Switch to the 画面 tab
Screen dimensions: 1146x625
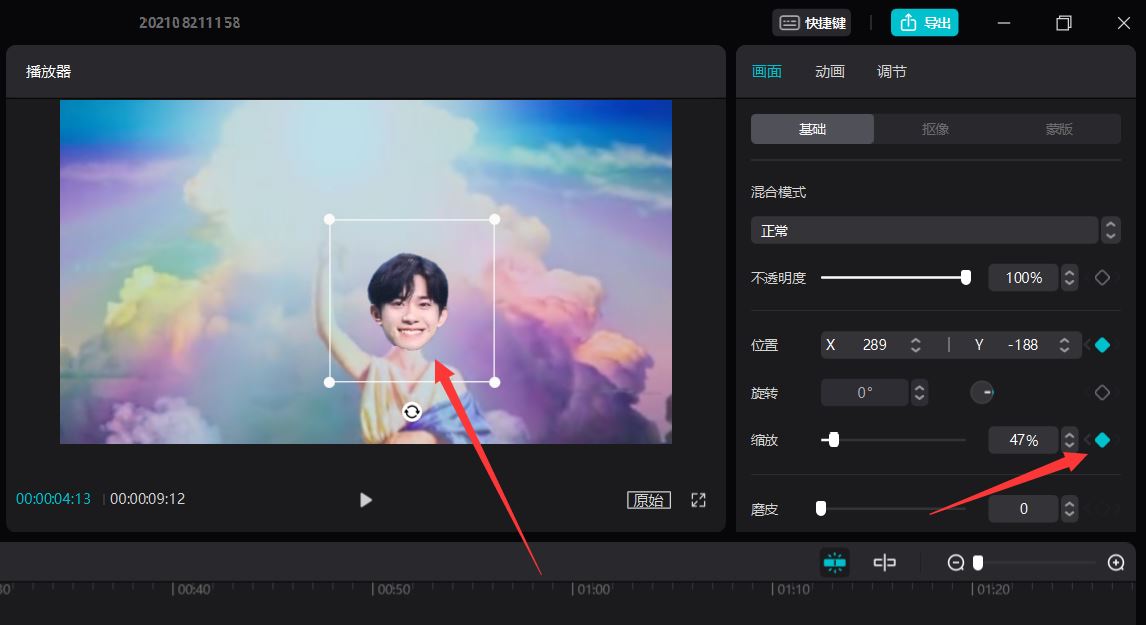pos(767,72)
